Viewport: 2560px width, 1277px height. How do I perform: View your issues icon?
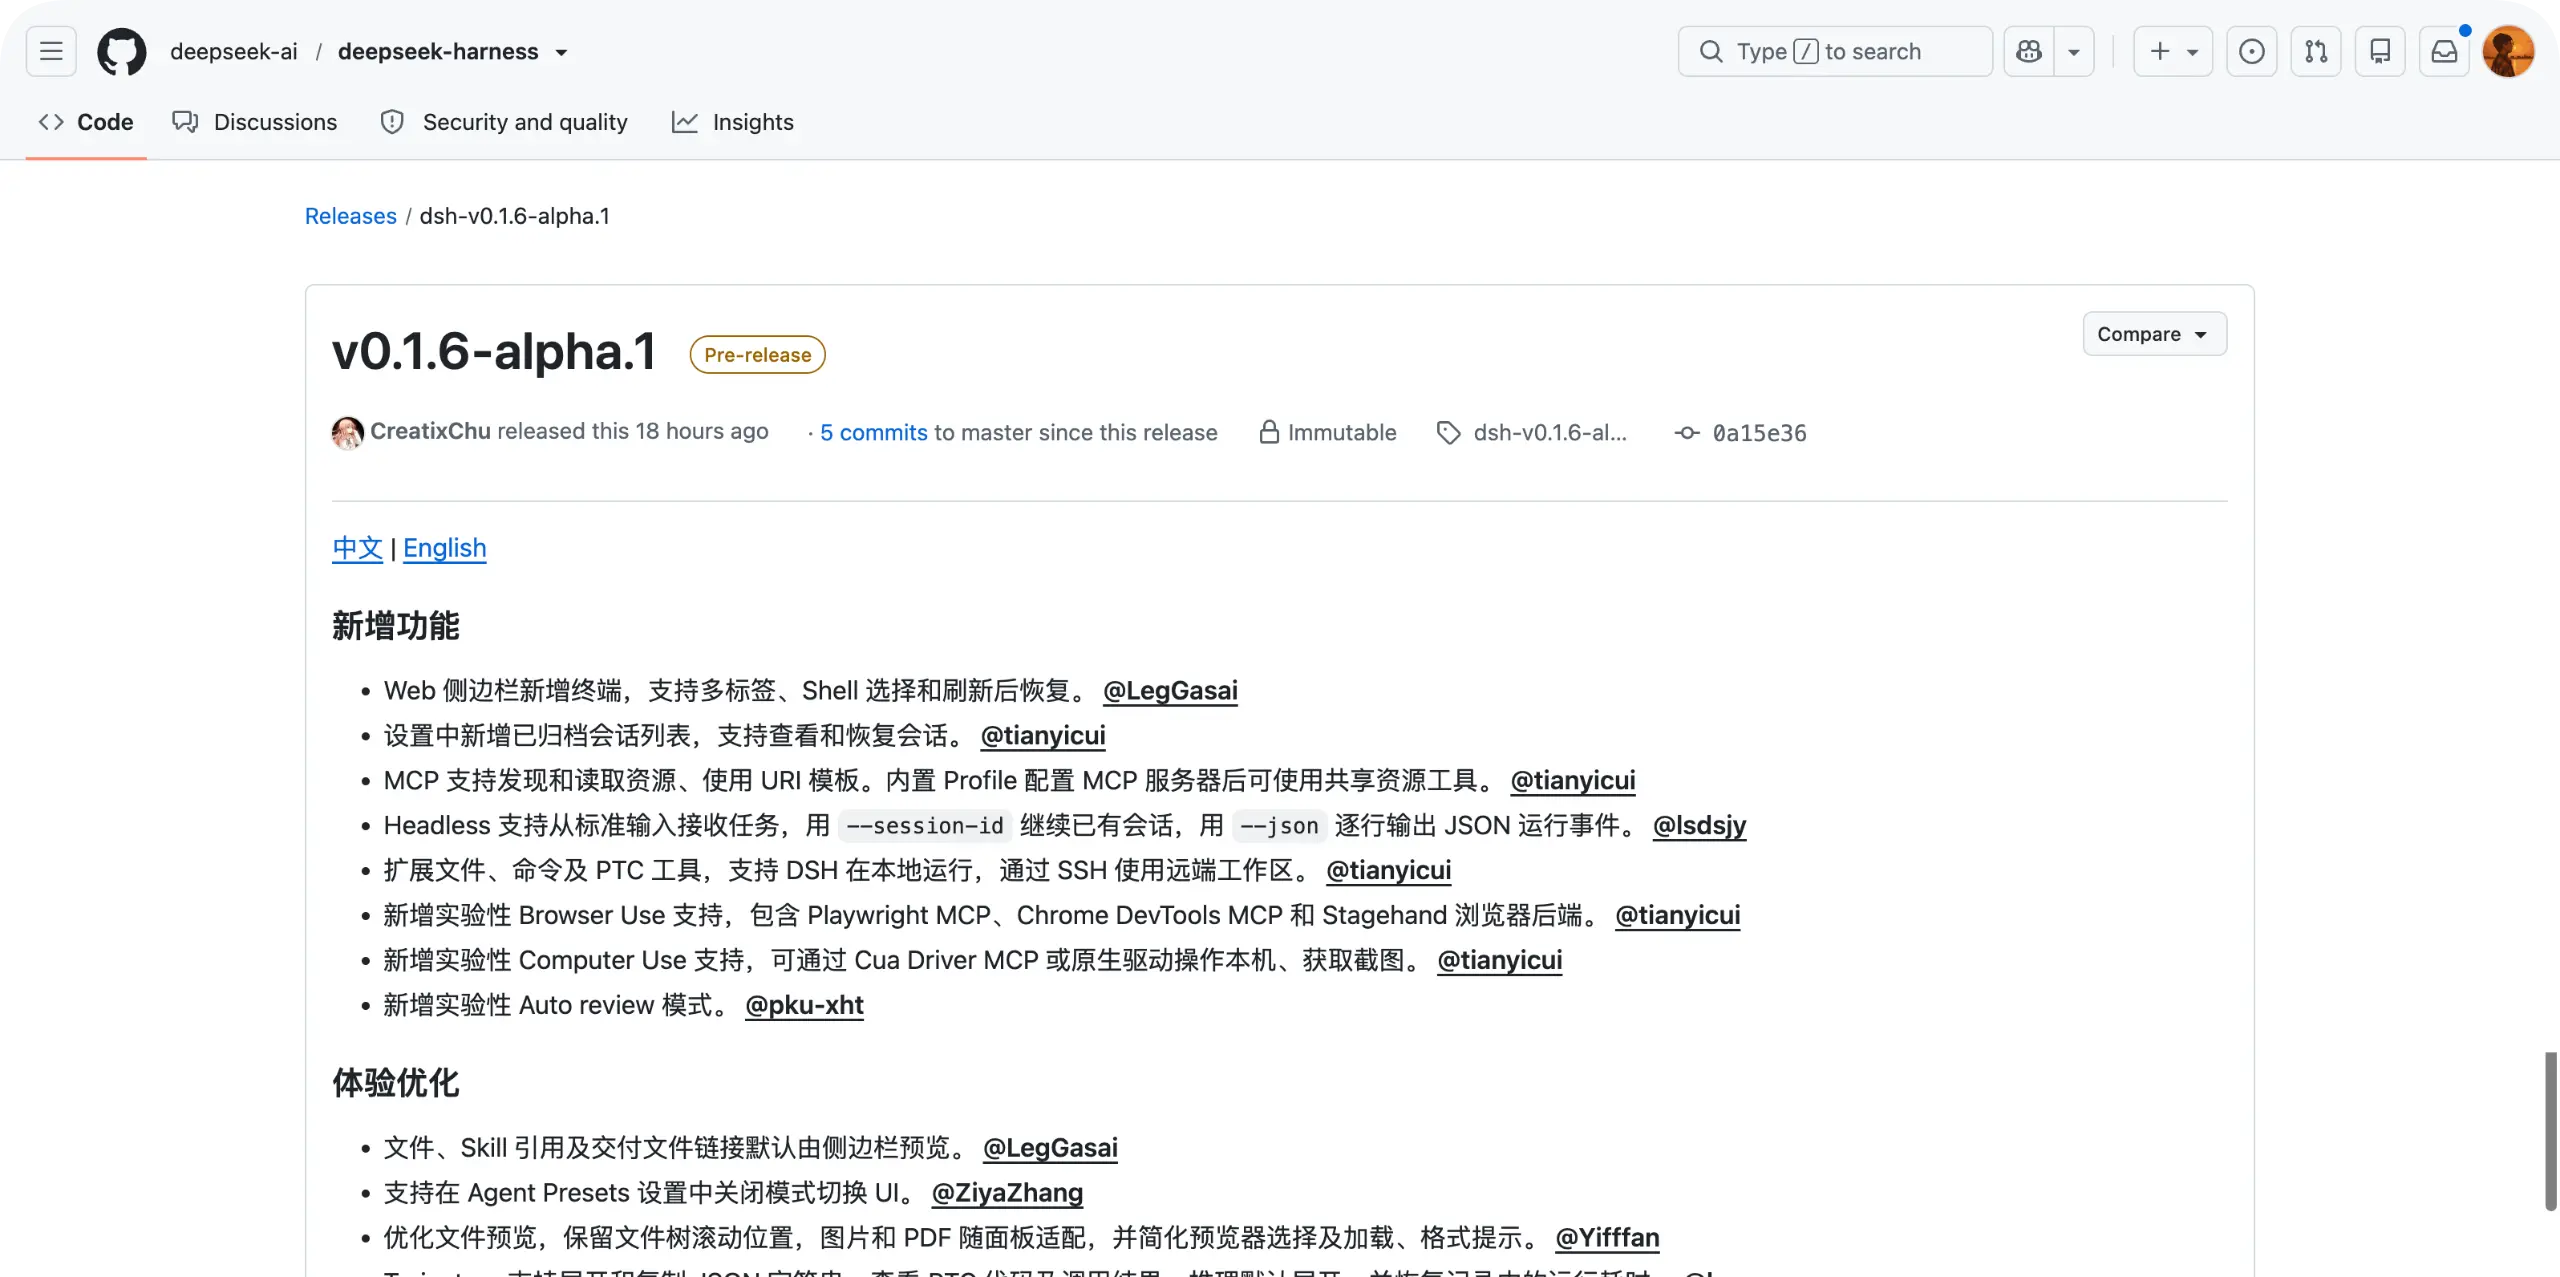click(x=2252, y=51)
